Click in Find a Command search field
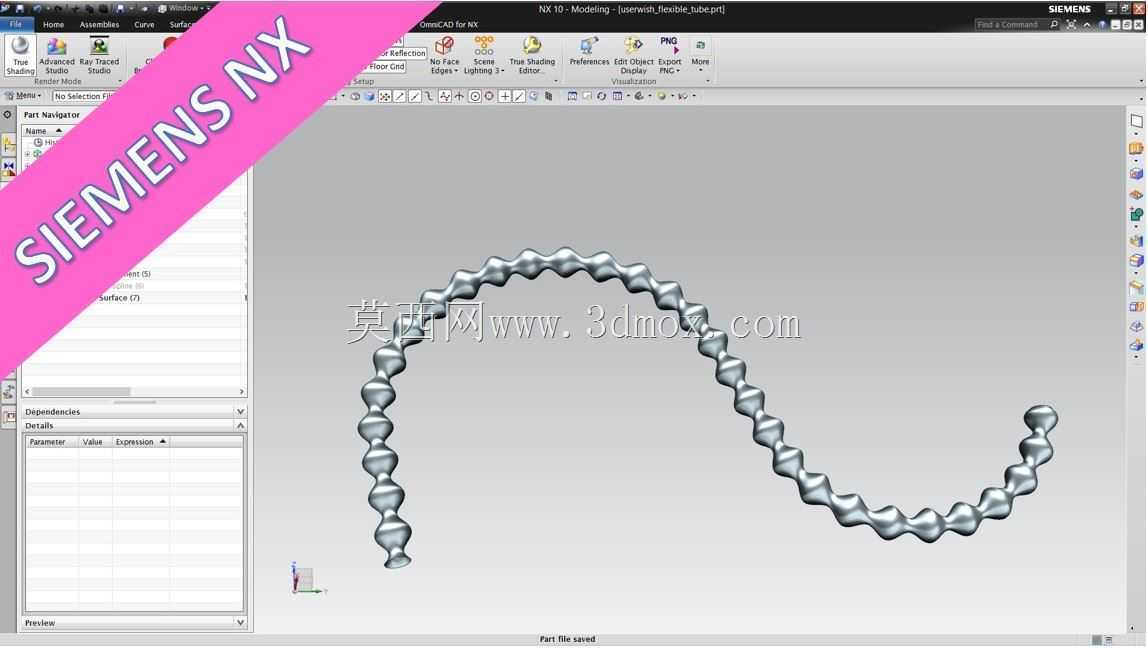This screenshot has width=1148, height=648. tap(1010, 24)
